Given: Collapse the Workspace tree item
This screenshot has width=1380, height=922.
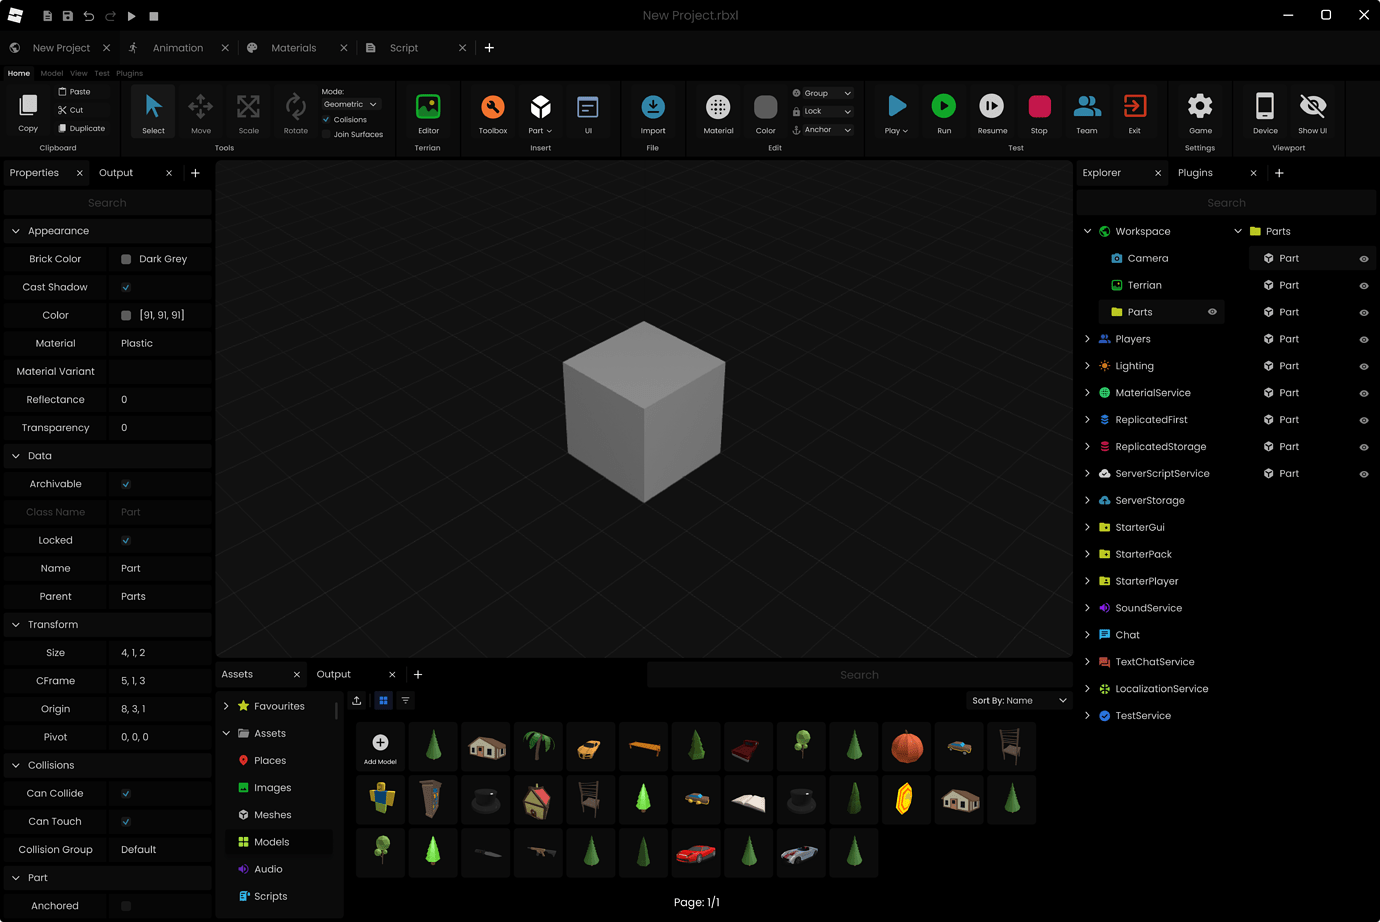Looking at the screenshot, I should tap(1087, 230).
